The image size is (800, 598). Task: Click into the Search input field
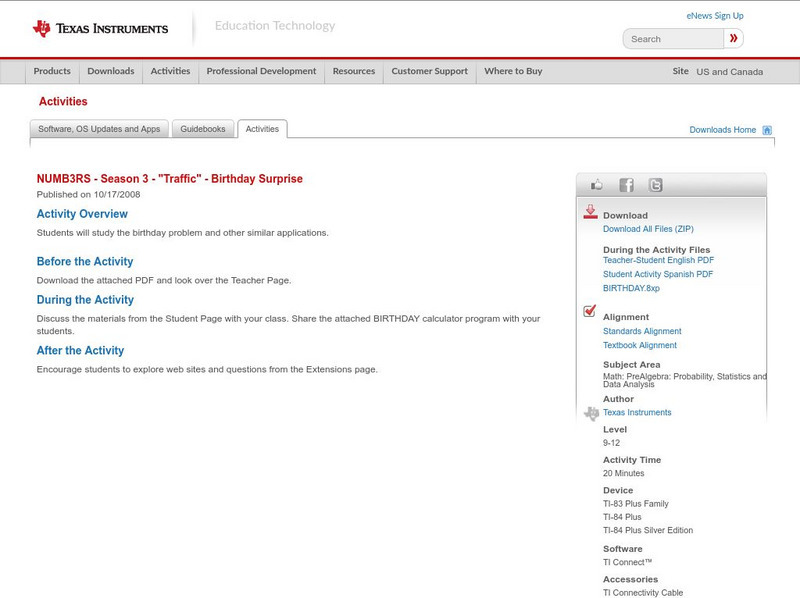673,39
